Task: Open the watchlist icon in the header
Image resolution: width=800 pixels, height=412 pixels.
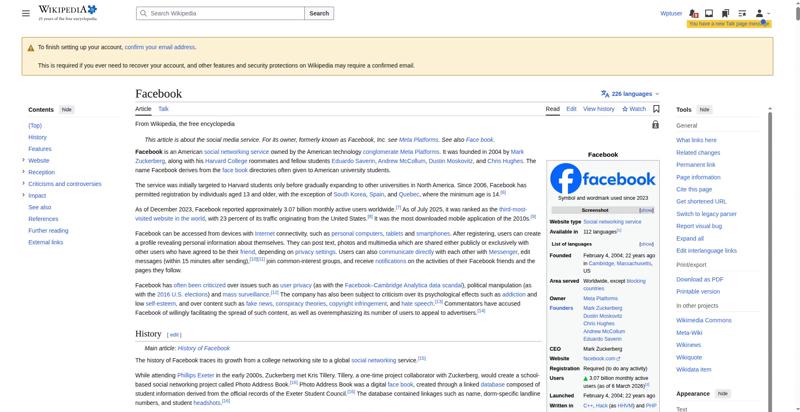Action: pos(742,13)
